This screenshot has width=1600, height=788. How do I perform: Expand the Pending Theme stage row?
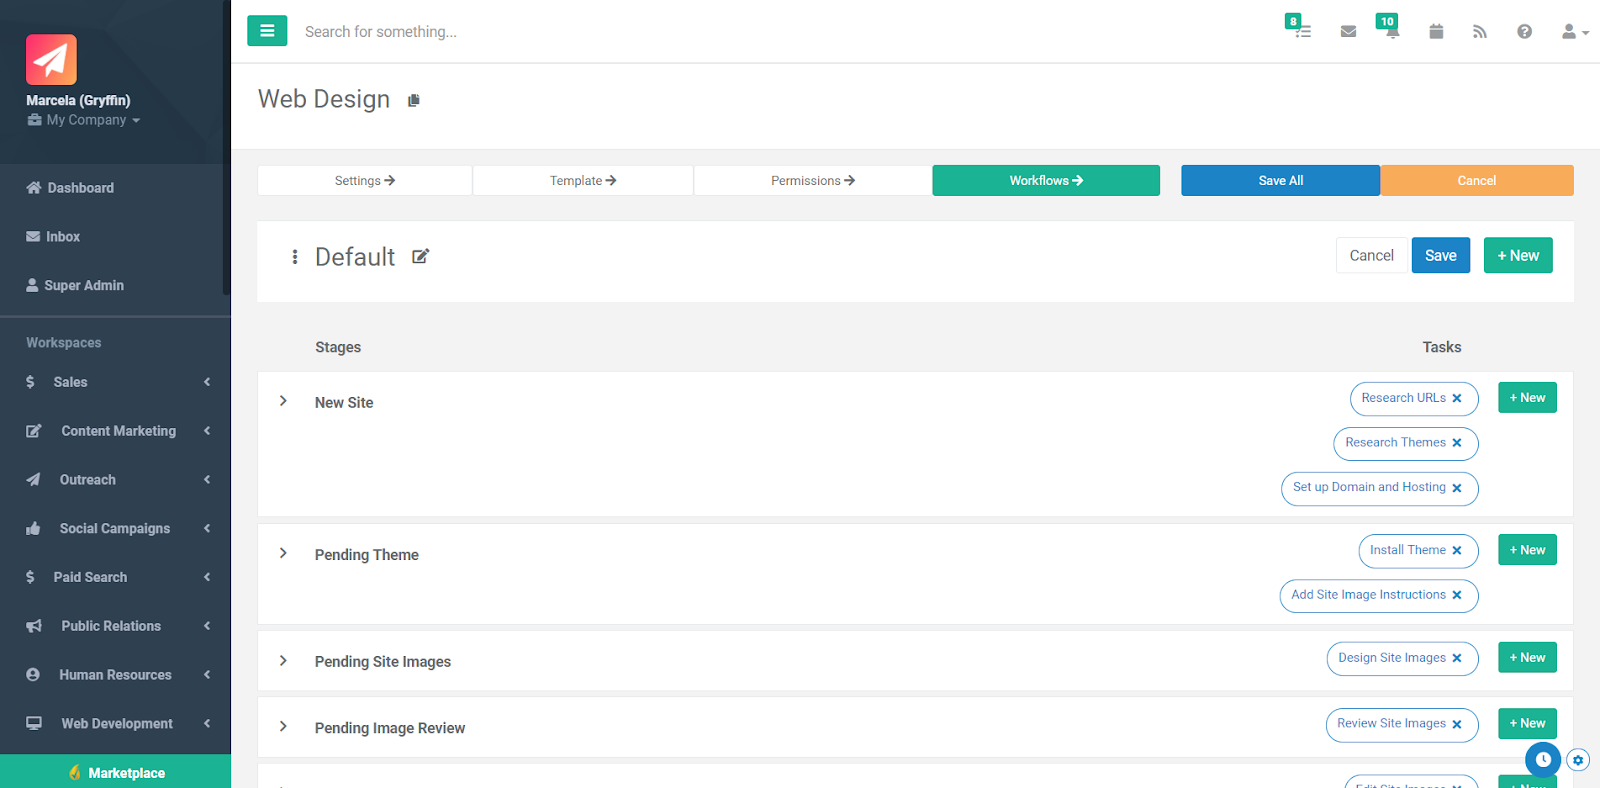pyautogui.click(x=283, y=553)
